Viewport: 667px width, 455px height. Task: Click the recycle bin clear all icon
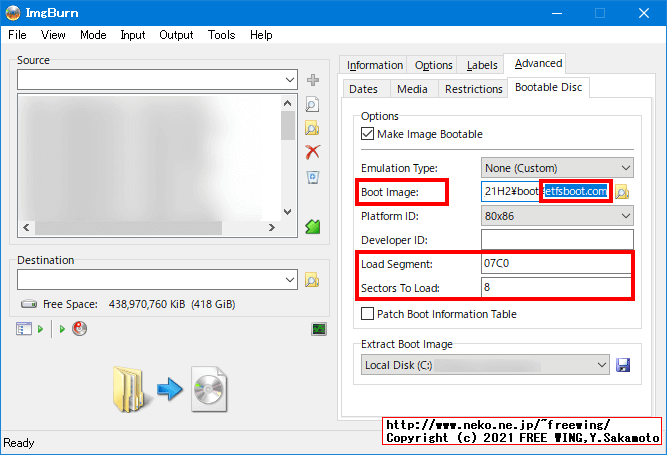313,176
